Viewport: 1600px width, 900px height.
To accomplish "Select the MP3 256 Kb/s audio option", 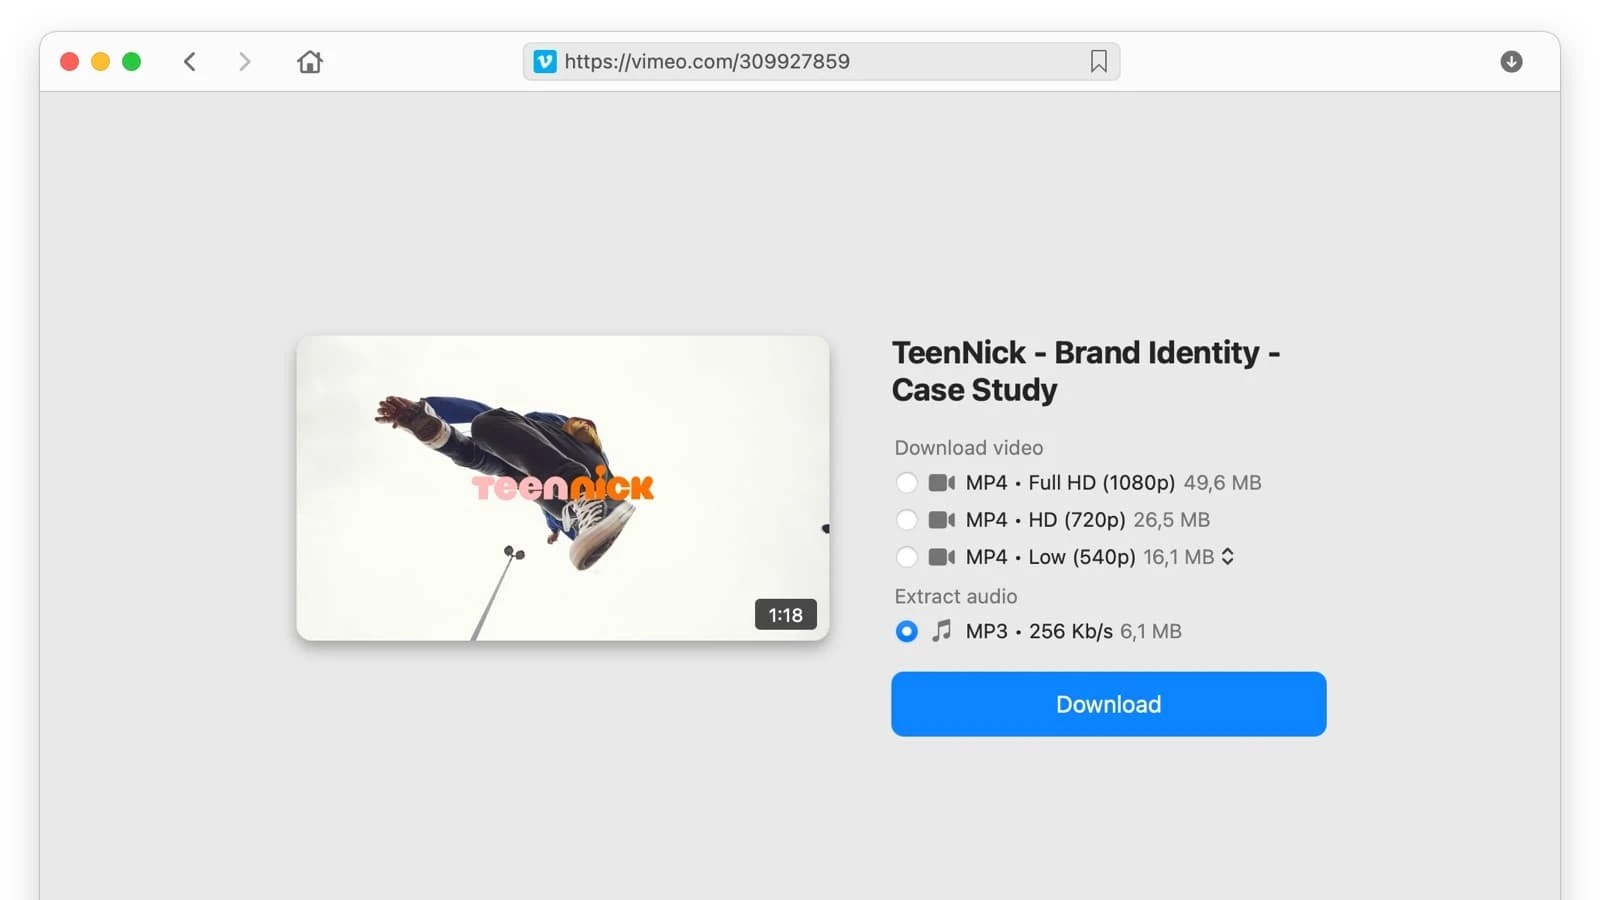I will 906,631.
